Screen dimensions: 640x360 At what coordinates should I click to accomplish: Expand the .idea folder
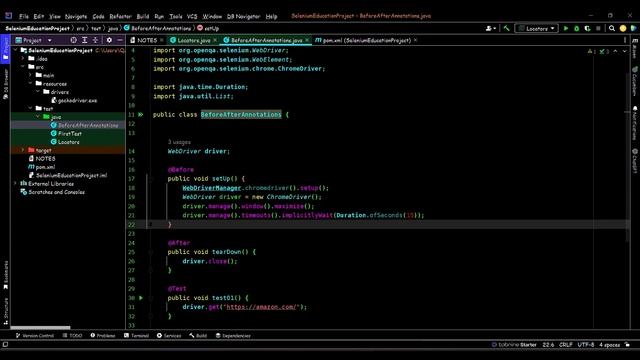23,58
